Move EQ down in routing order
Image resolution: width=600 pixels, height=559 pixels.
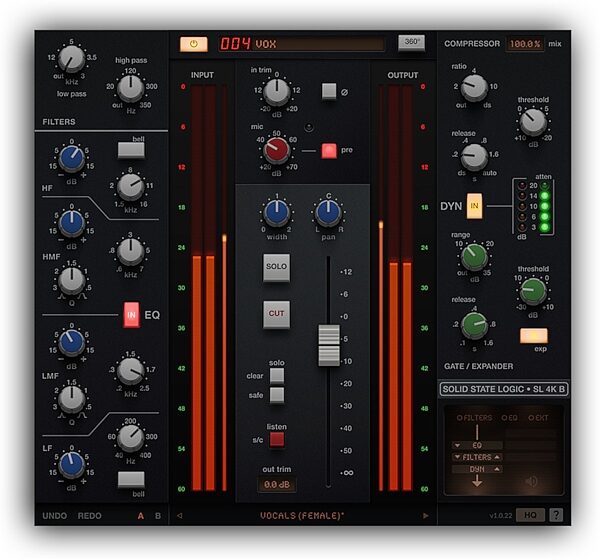coord(457,445)
